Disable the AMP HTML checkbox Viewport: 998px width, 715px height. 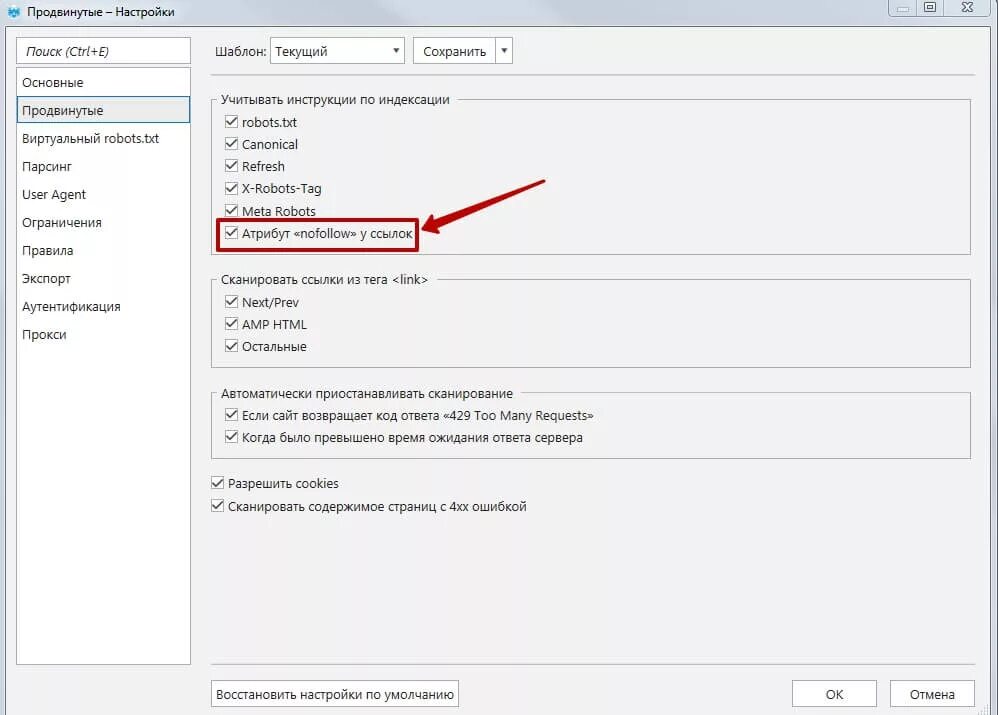pyautogui.click(x=231, y=323)
